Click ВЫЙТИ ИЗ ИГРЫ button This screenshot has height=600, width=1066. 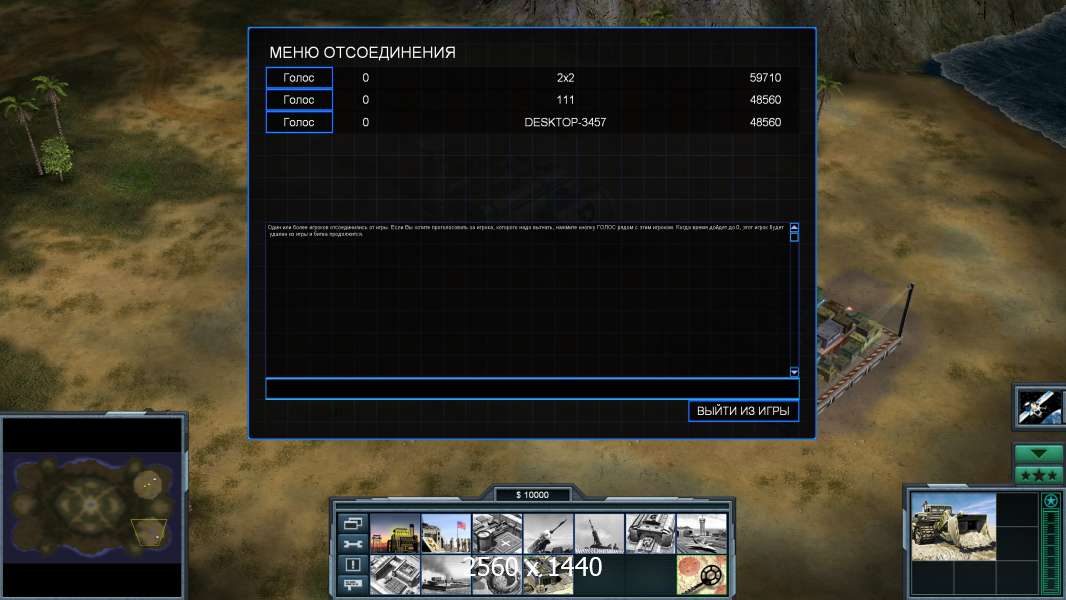[x=743, y=410]
